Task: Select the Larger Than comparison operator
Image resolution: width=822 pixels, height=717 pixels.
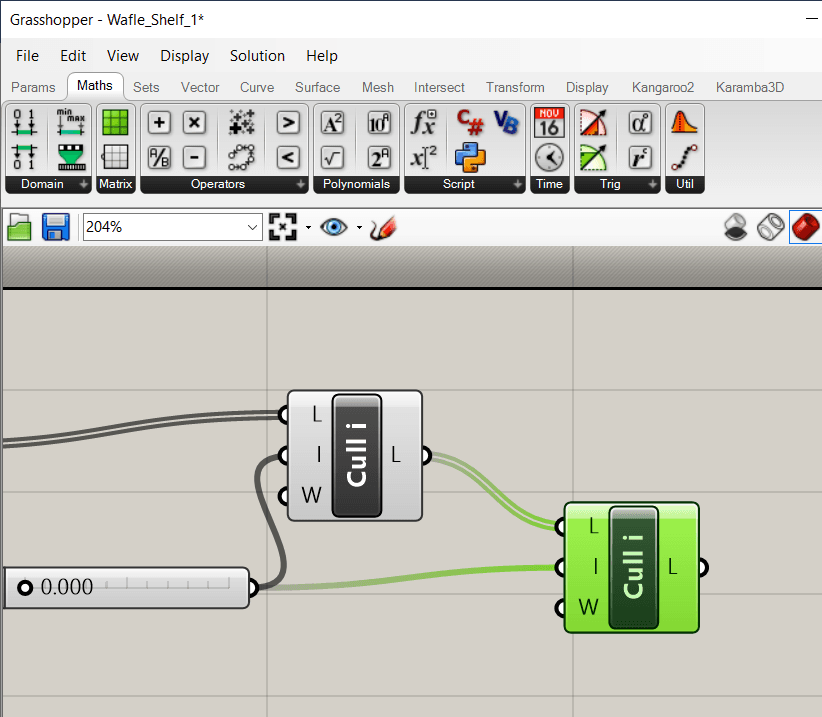Action: tap(288, 122)
